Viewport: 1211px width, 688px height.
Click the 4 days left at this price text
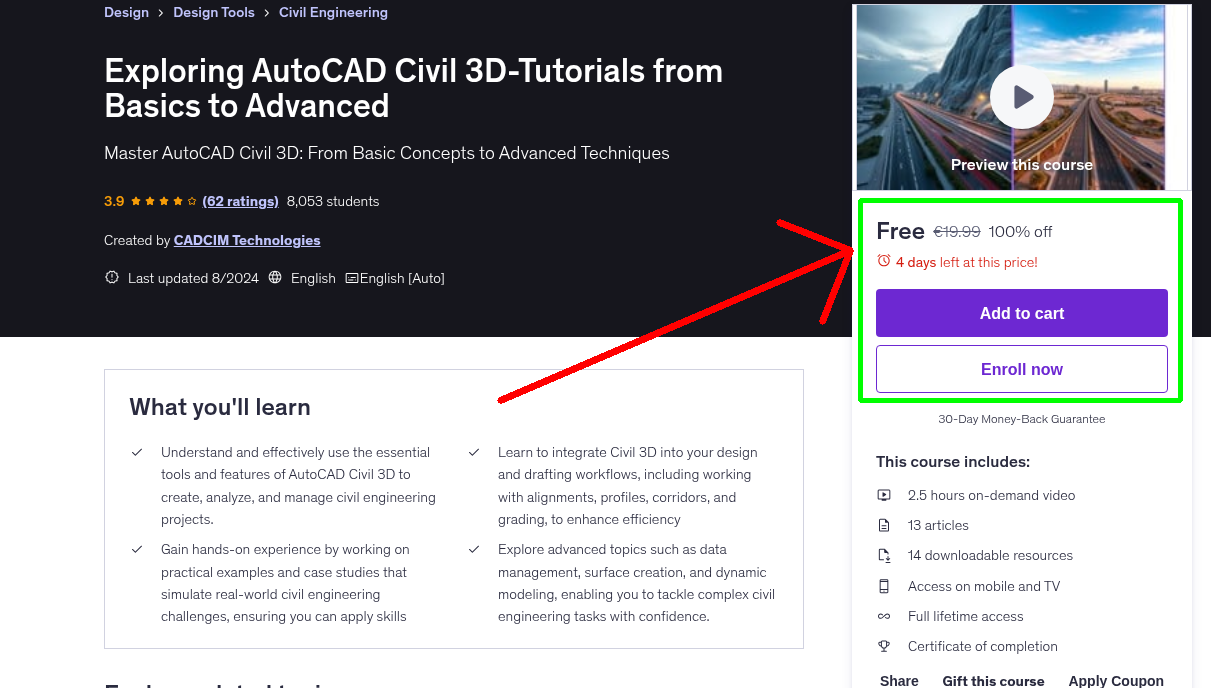[x=967, y=262]
